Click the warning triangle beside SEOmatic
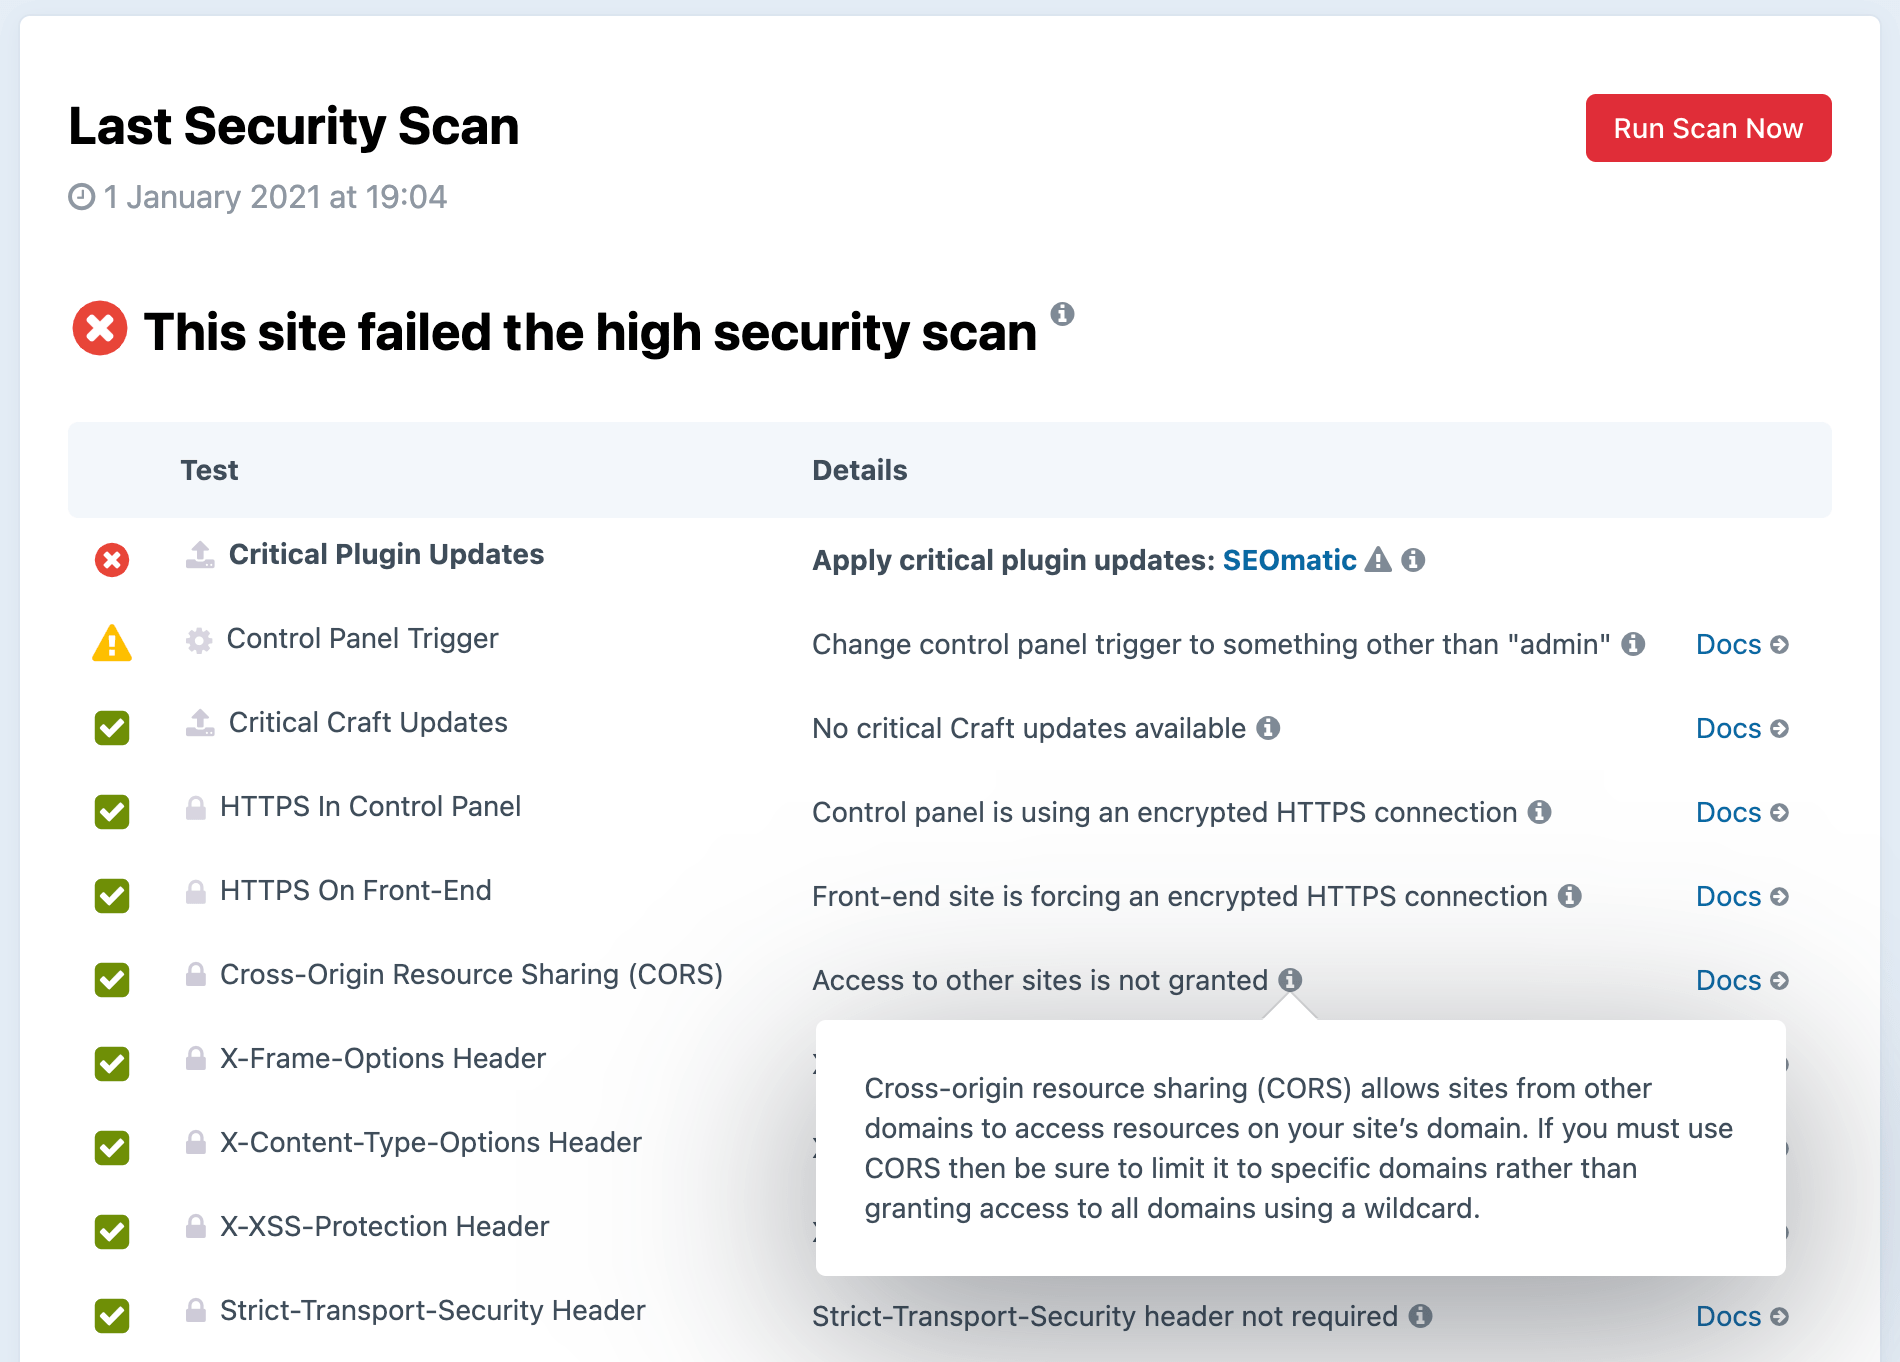The image size is (1900, 1362). point(1378,560)
